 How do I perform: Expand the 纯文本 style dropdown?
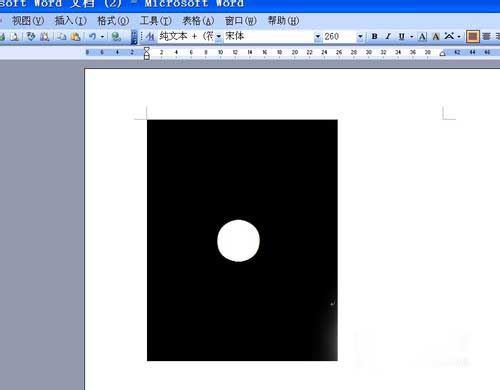pos(219,37)
